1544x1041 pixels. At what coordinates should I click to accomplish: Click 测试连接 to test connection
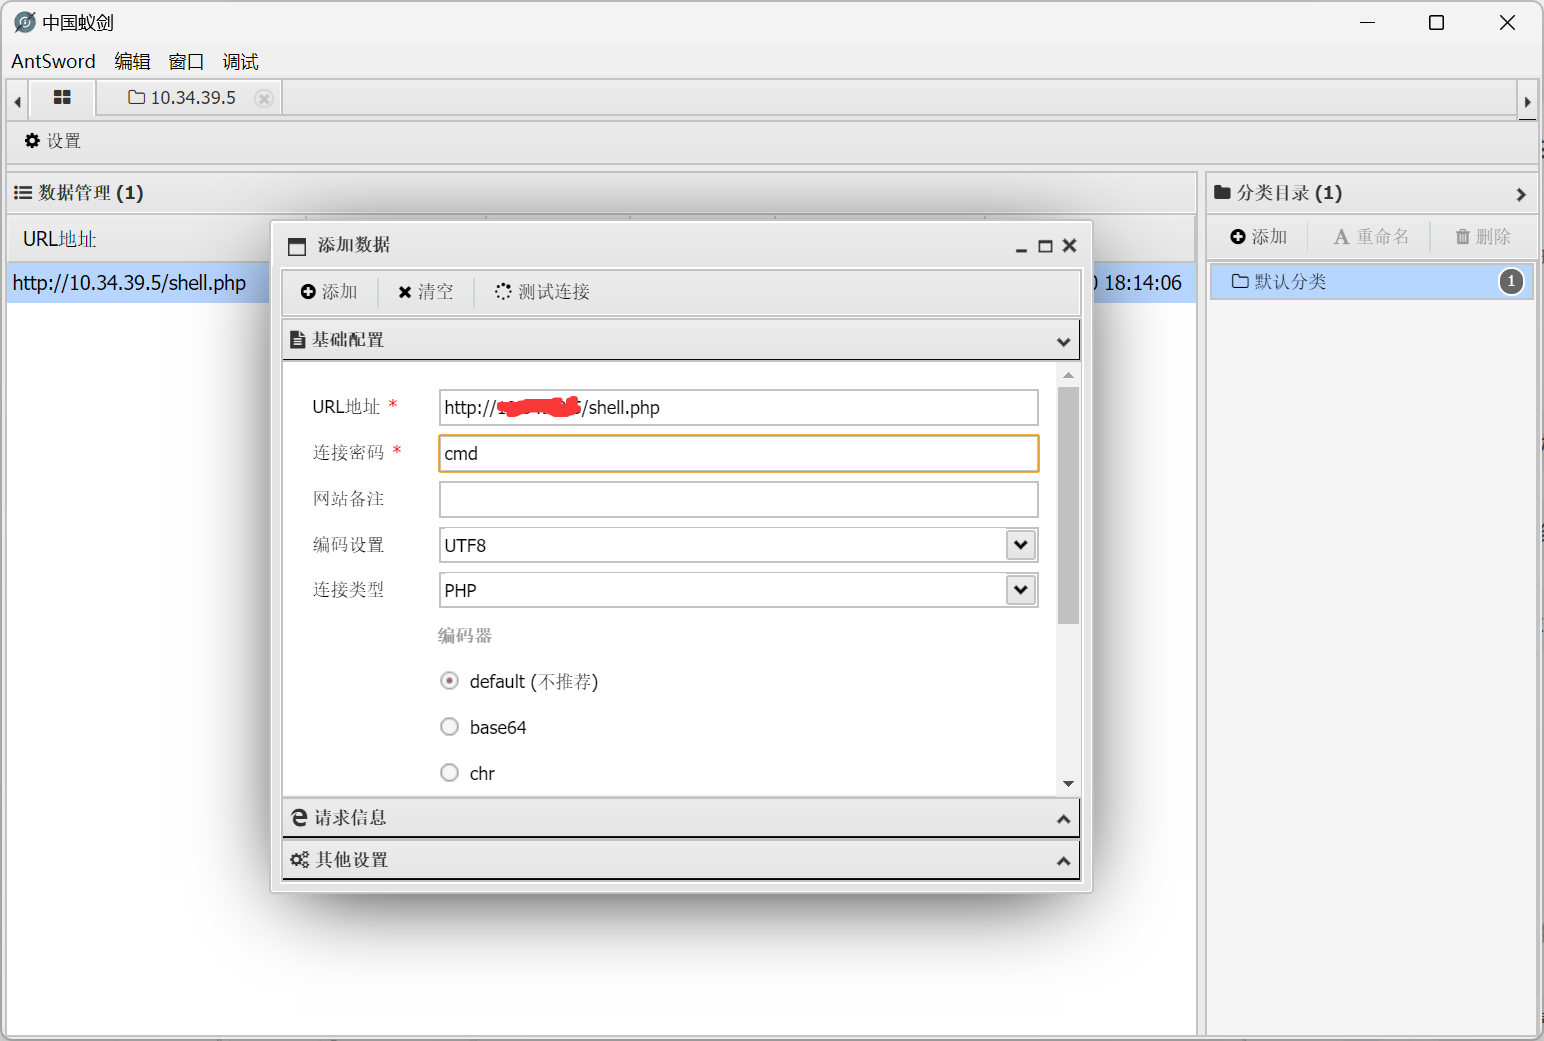(542, 292)
